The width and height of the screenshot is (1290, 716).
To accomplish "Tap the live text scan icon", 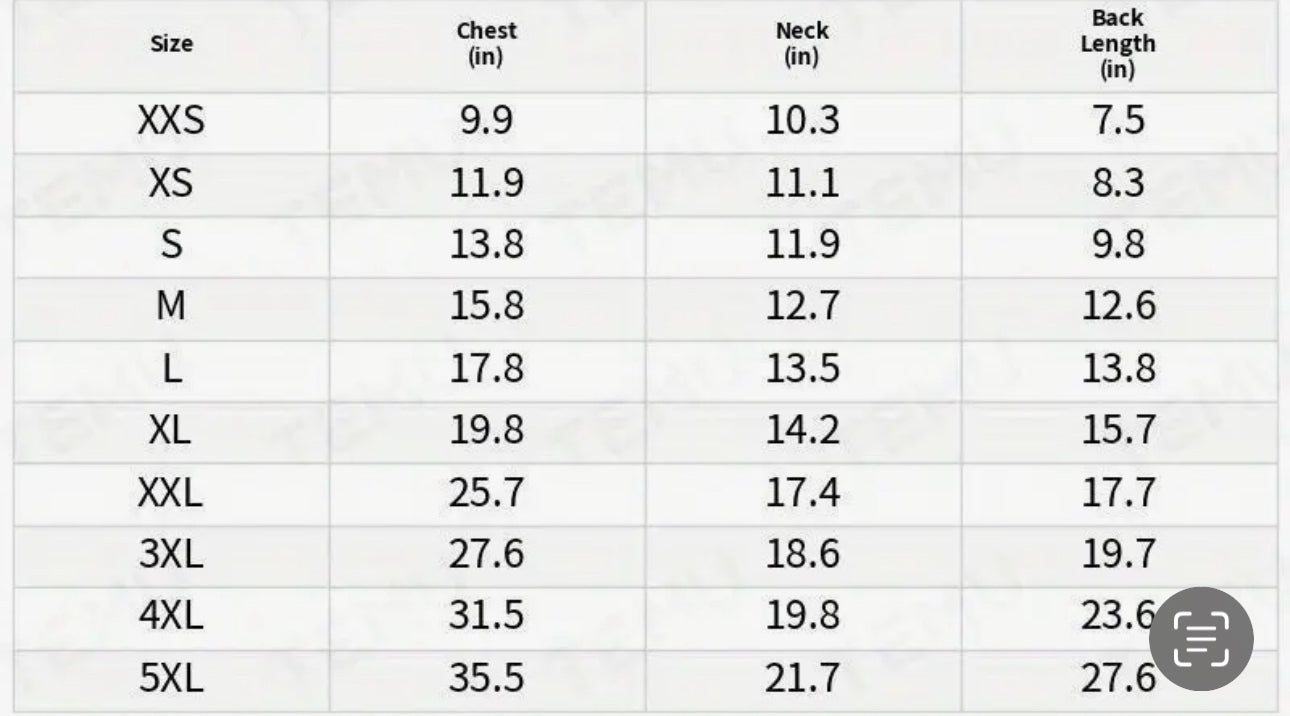I will (1200, 638).
